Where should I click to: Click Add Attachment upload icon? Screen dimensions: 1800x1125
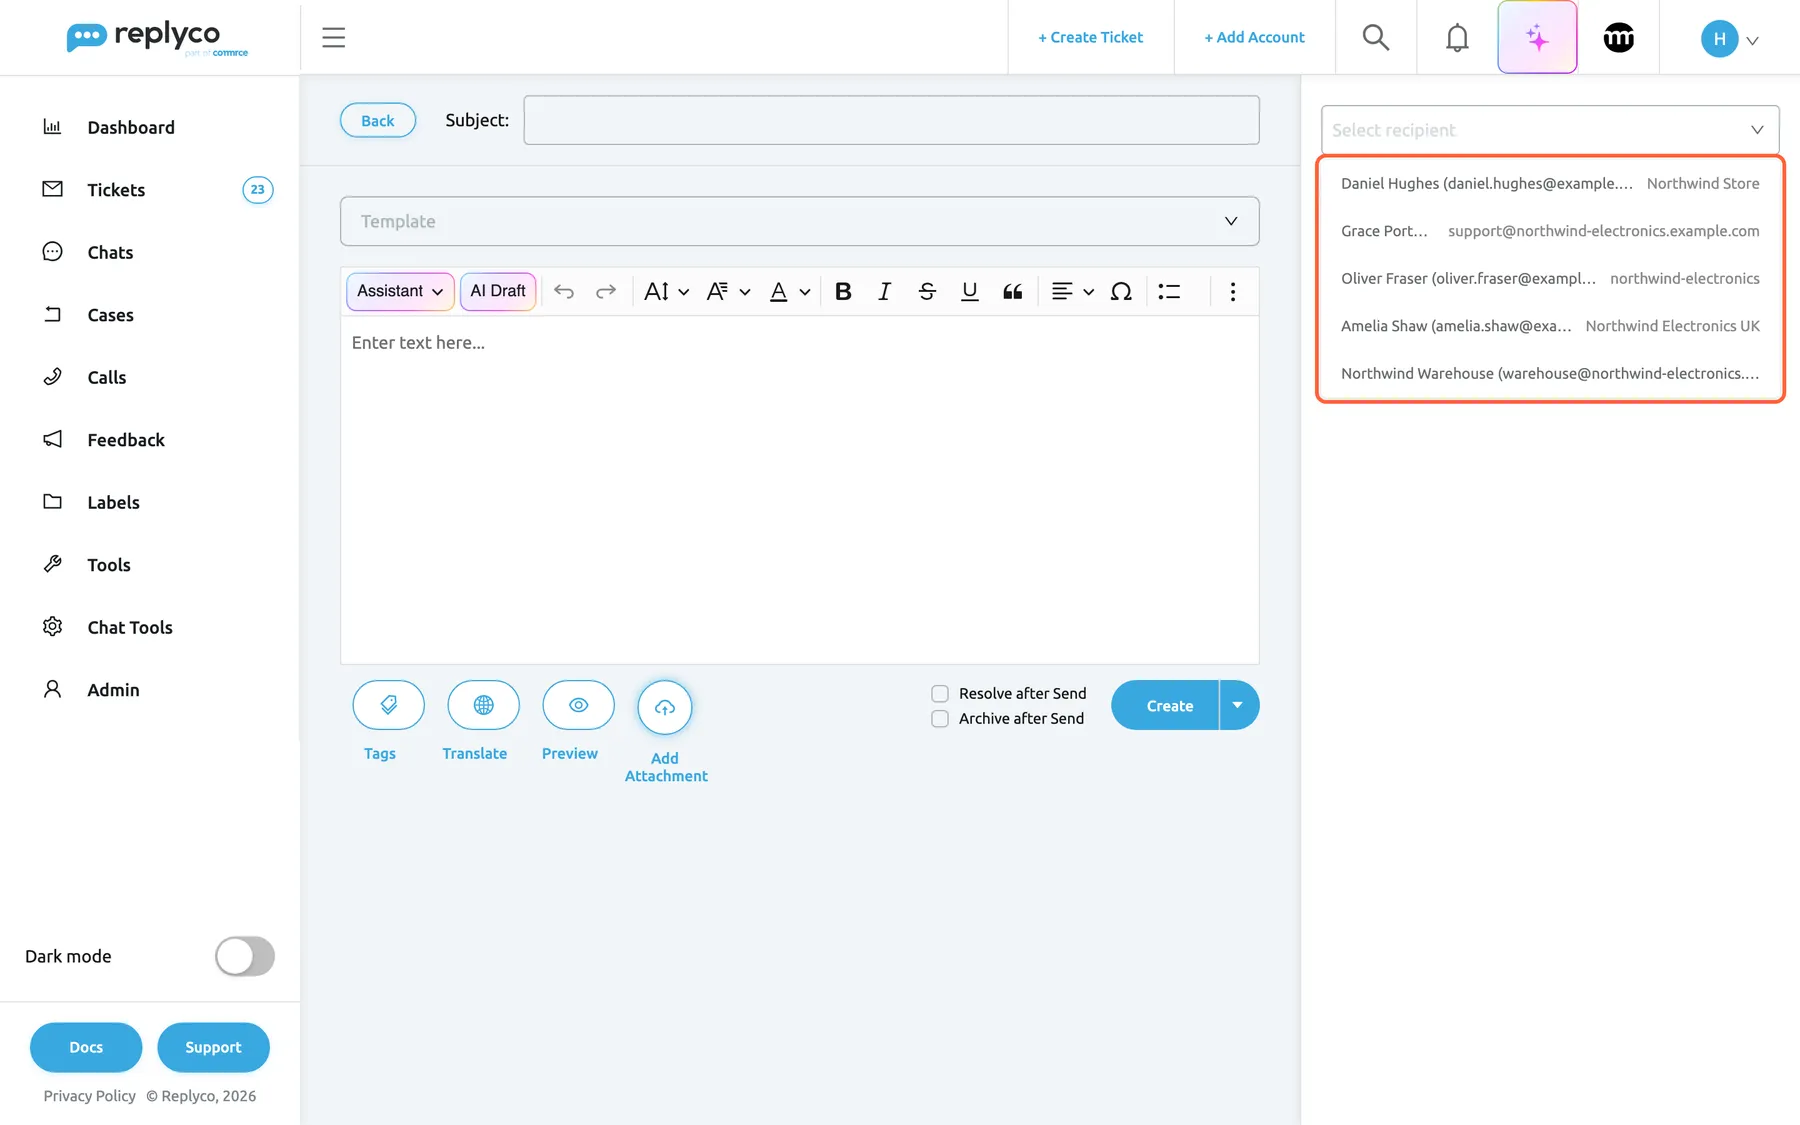(x=665, y=707)
